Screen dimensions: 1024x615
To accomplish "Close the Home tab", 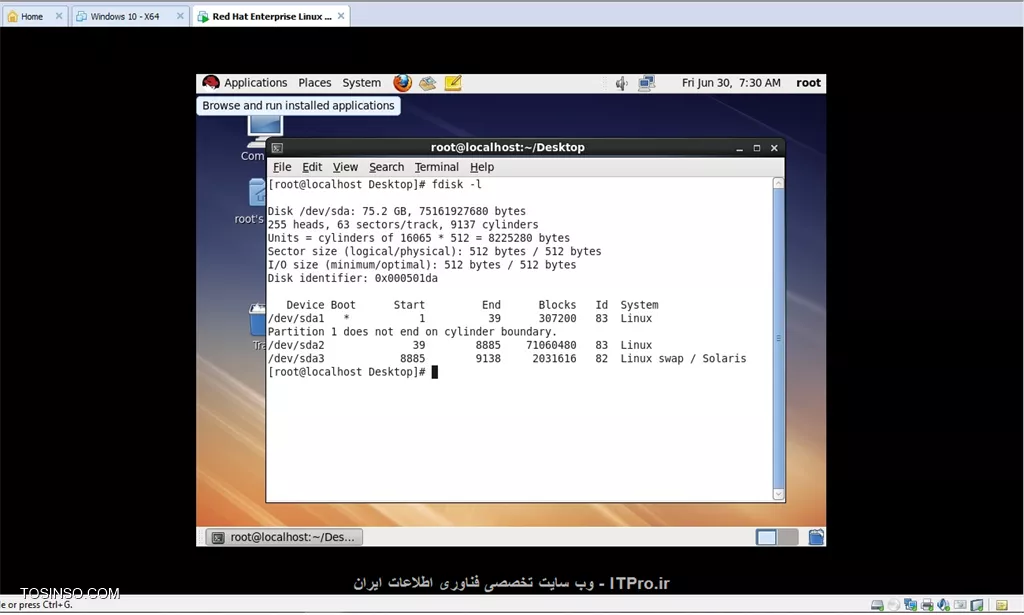I will pos(59,16).
